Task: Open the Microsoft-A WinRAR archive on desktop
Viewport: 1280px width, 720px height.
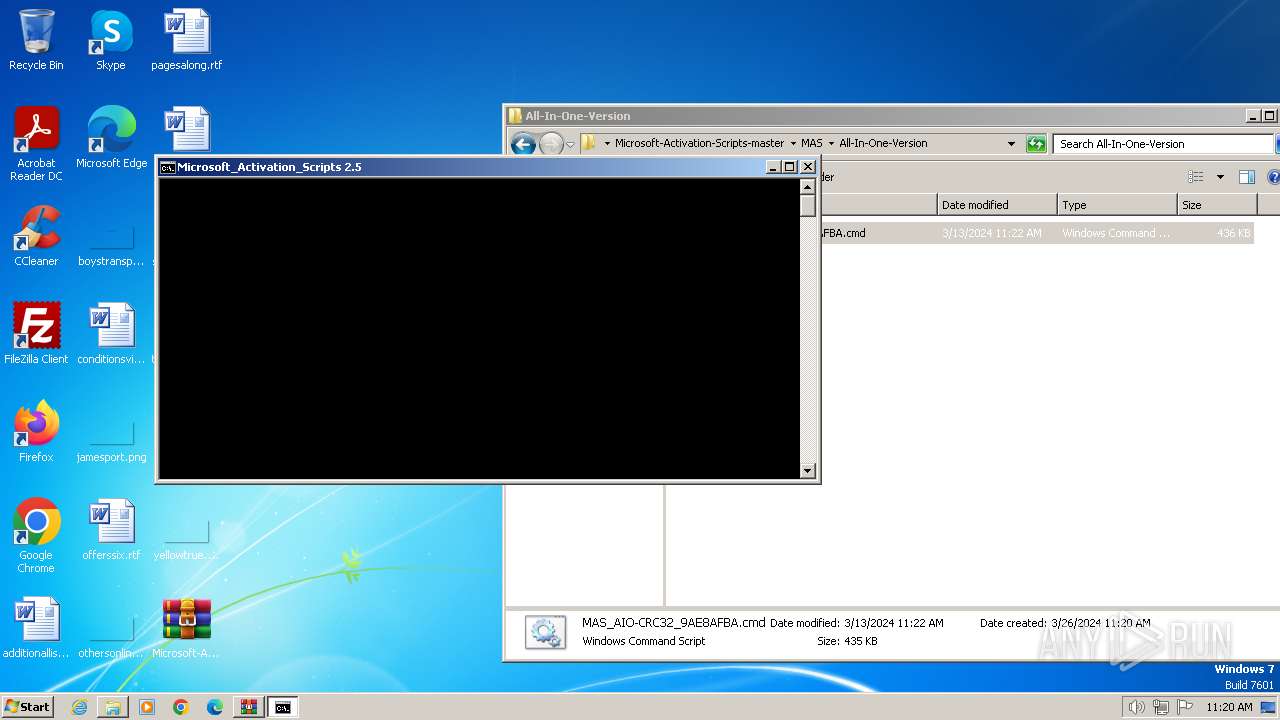Action: tap(186, 628)
